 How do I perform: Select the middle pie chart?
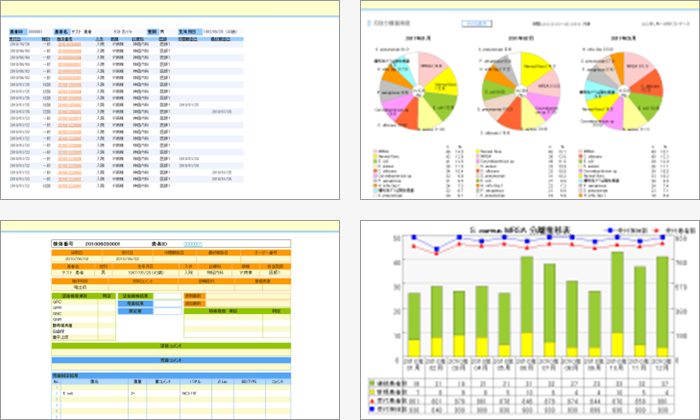click(521, 91)
